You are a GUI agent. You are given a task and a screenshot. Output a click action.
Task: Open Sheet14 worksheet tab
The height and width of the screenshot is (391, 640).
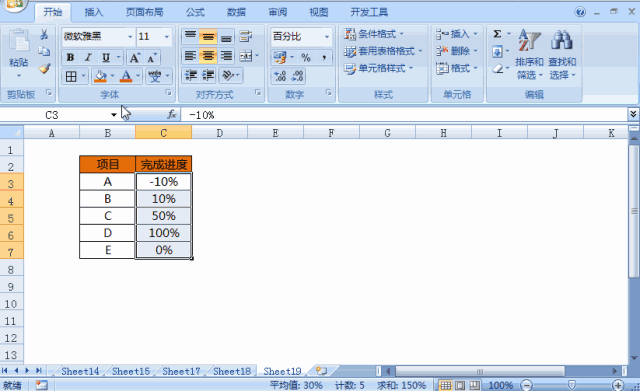tap(80, 371)
